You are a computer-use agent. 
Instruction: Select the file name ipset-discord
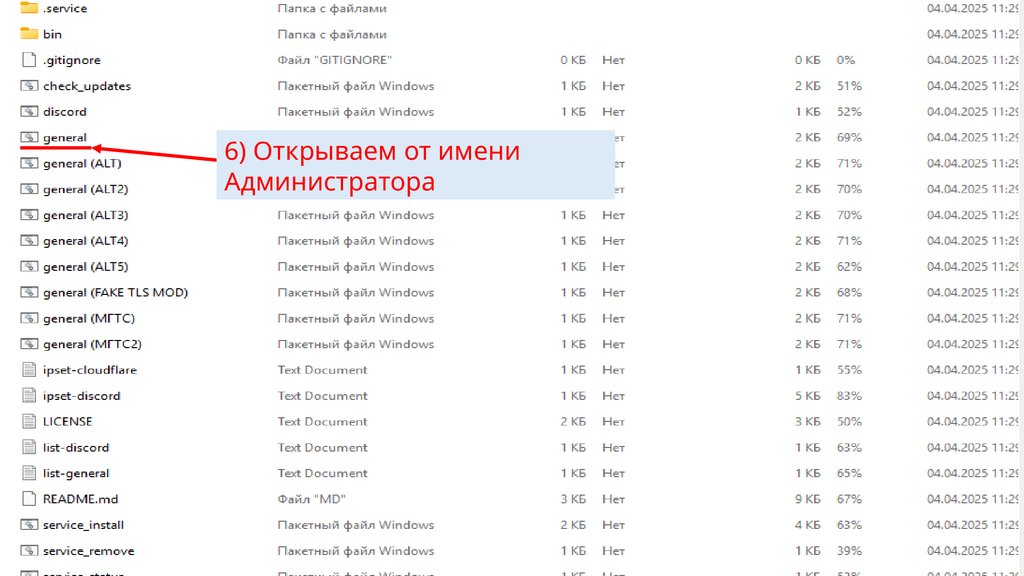82,396
